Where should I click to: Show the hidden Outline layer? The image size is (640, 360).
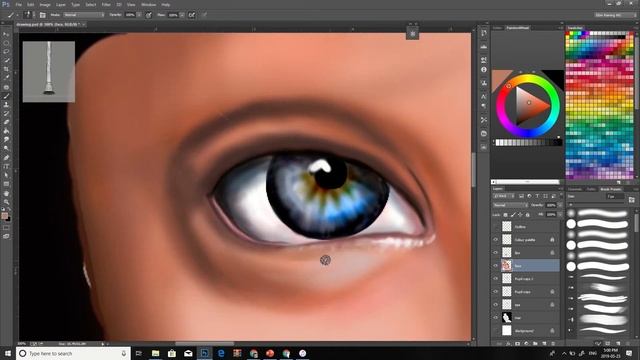pyautogui.click(x=496, y=226)
